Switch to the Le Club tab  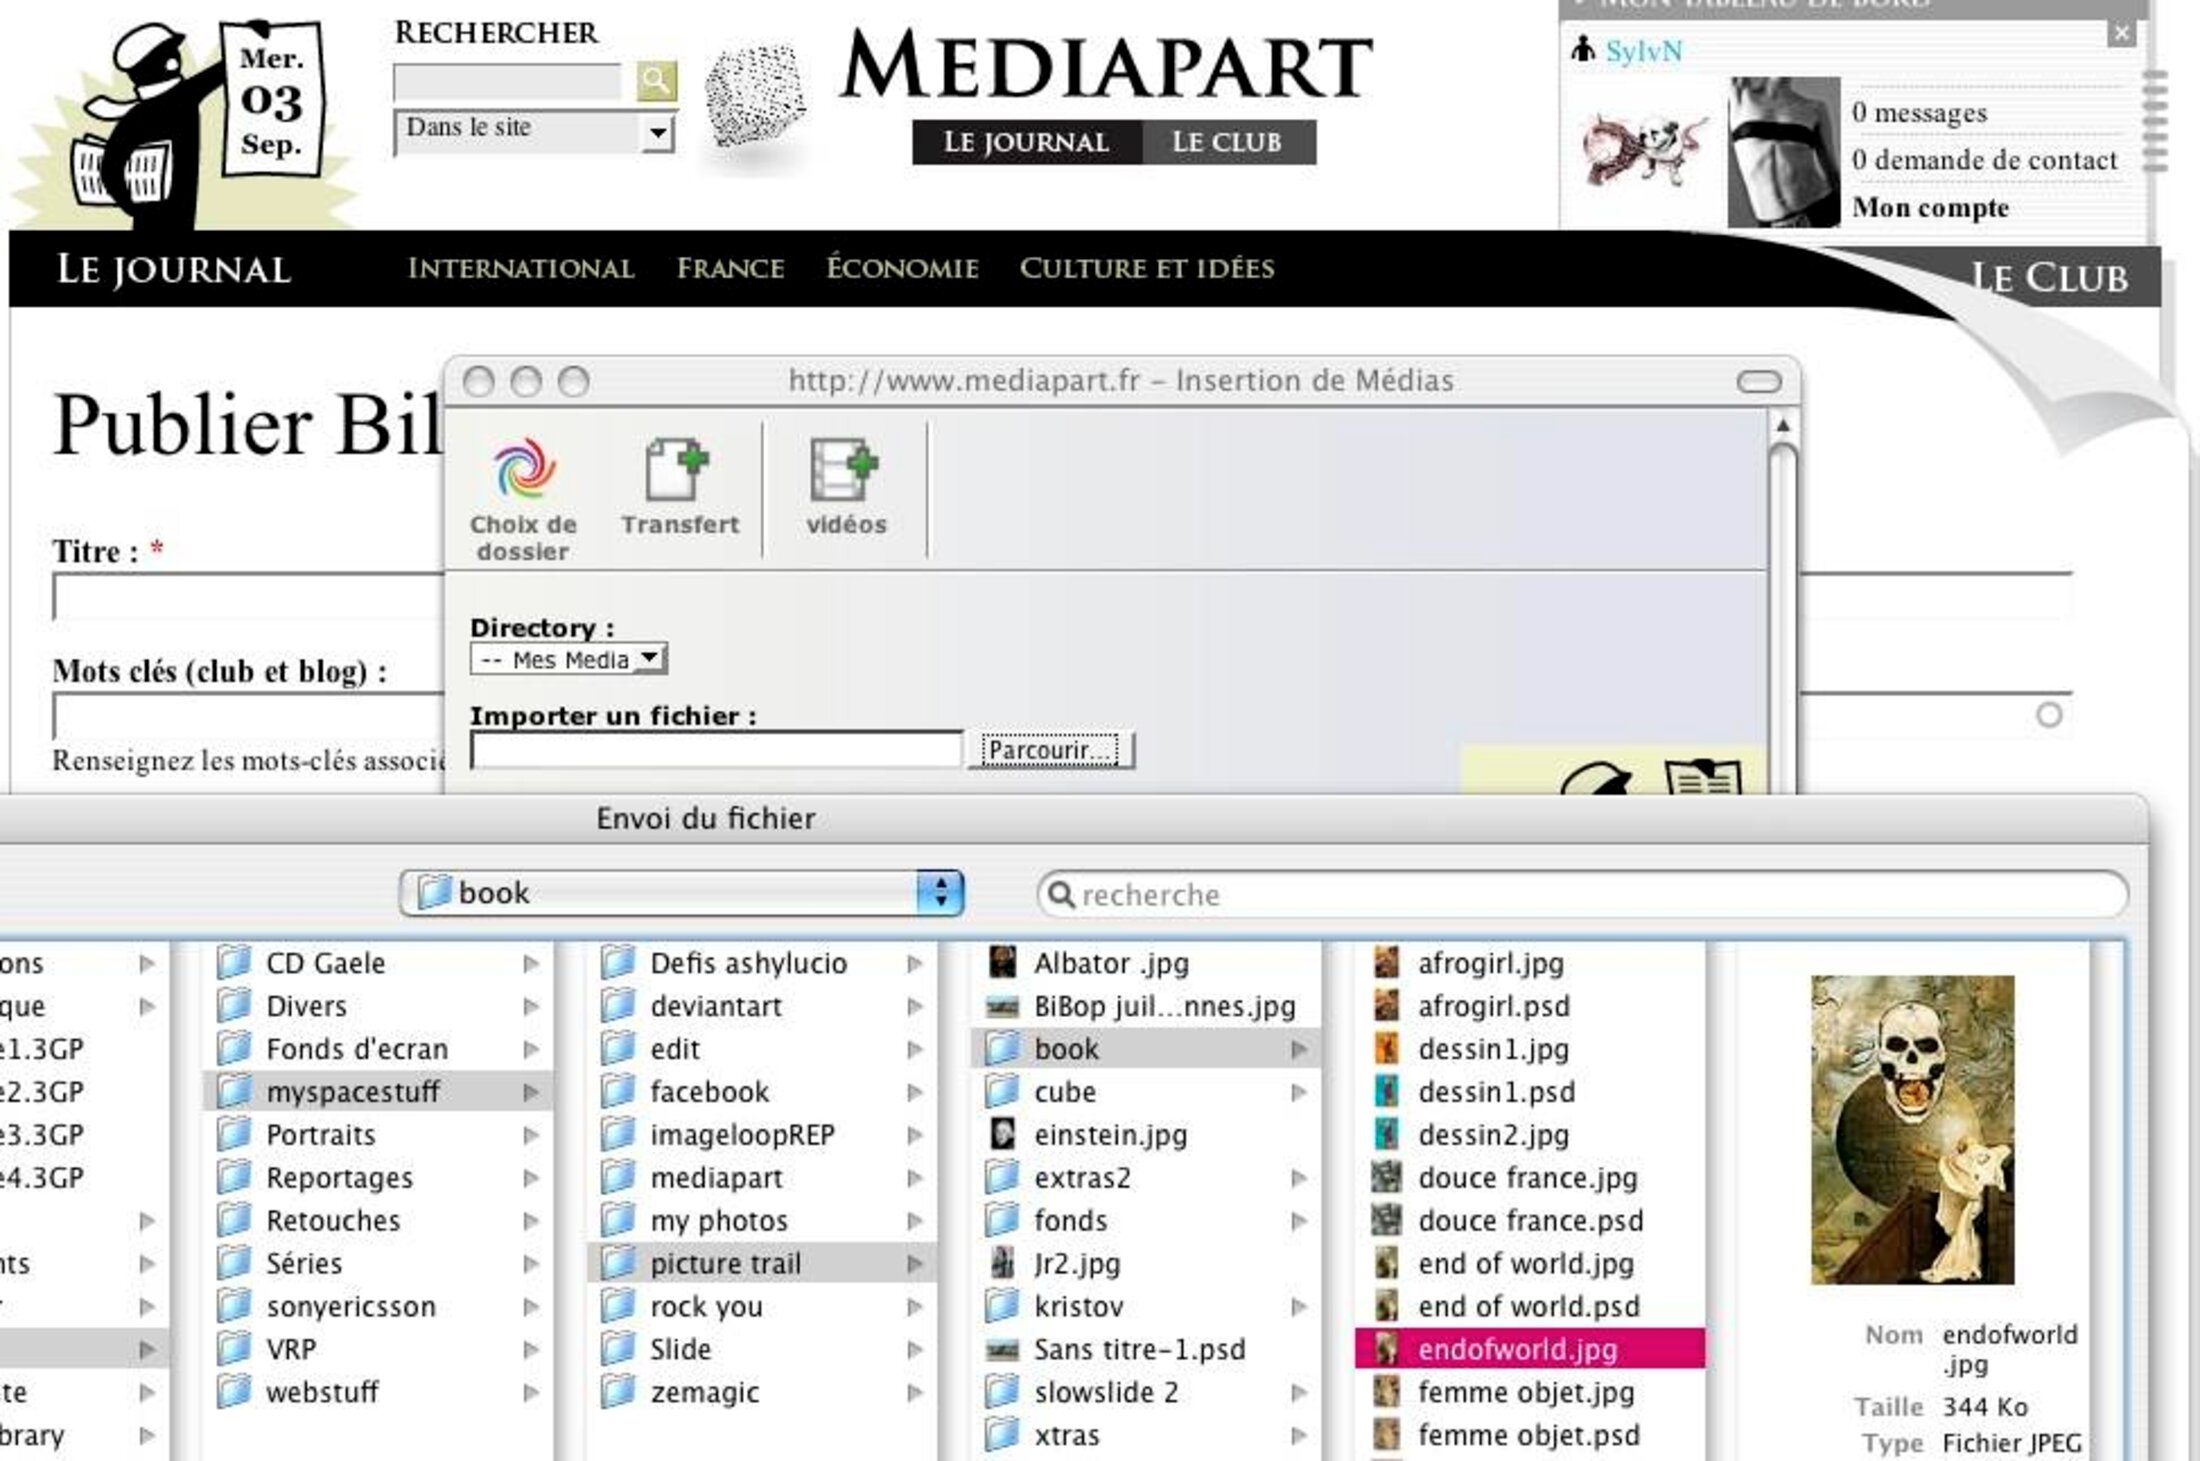(x=1227, y=142)
